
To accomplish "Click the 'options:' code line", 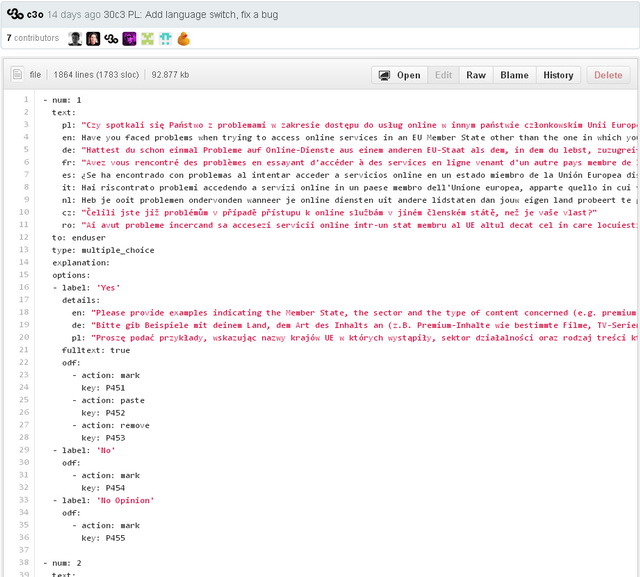I will pos(71,275).
